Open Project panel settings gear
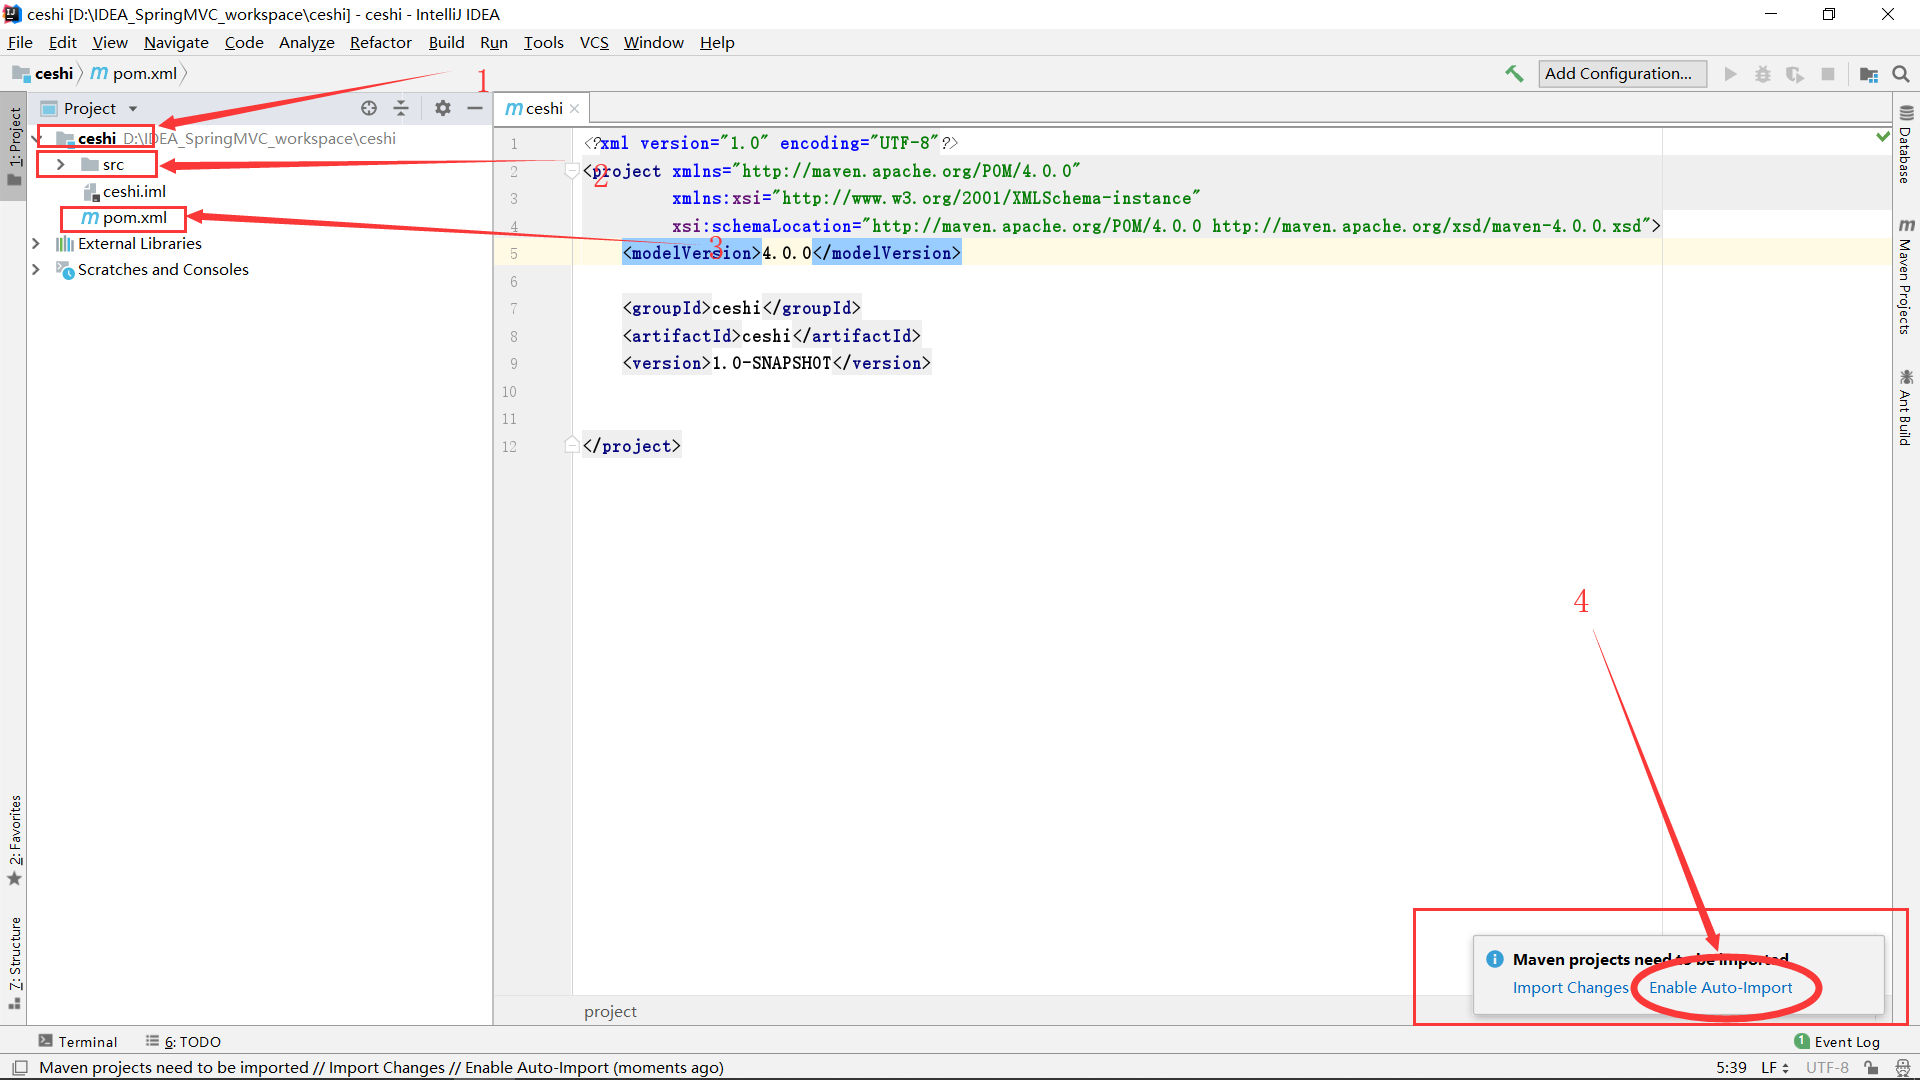1920x1080 pixels. pos(443,108)
